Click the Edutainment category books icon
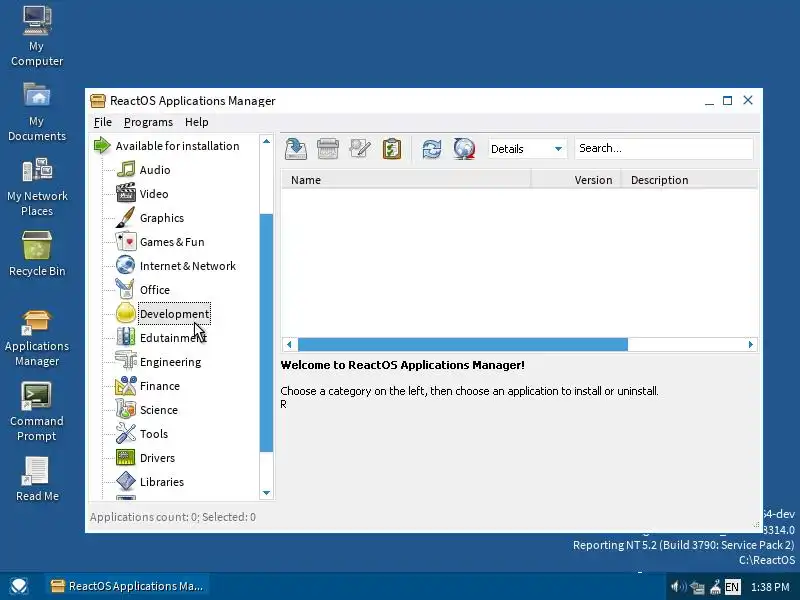The image size is (800, 600). click(126, 337)
